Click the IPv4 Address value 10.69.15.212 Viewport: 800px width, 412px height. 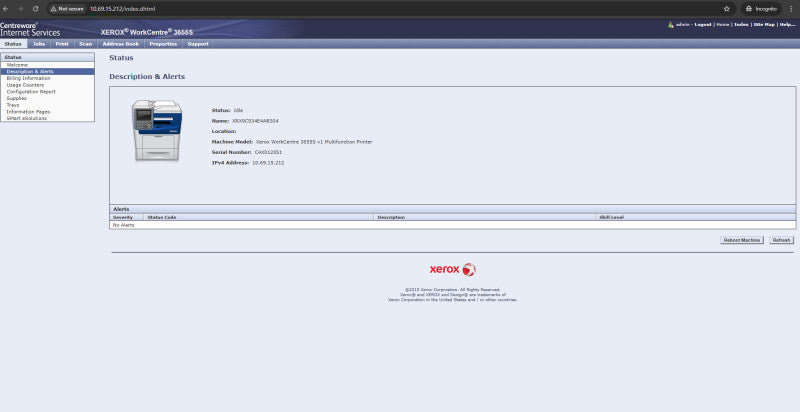(x=268, y=163)
